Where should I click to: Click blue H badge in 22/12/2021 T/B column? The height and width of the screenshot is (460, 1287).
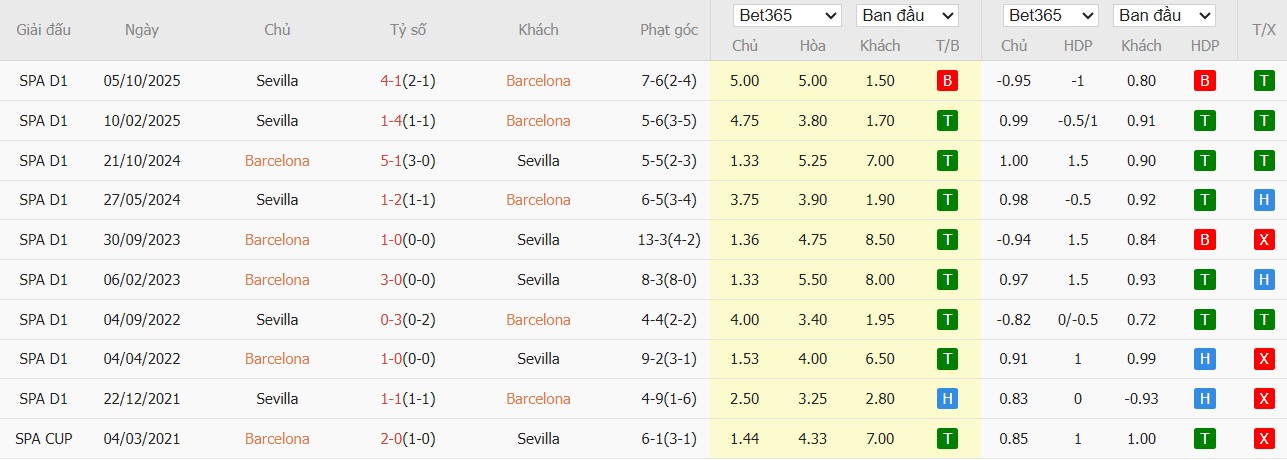(947, 399)
